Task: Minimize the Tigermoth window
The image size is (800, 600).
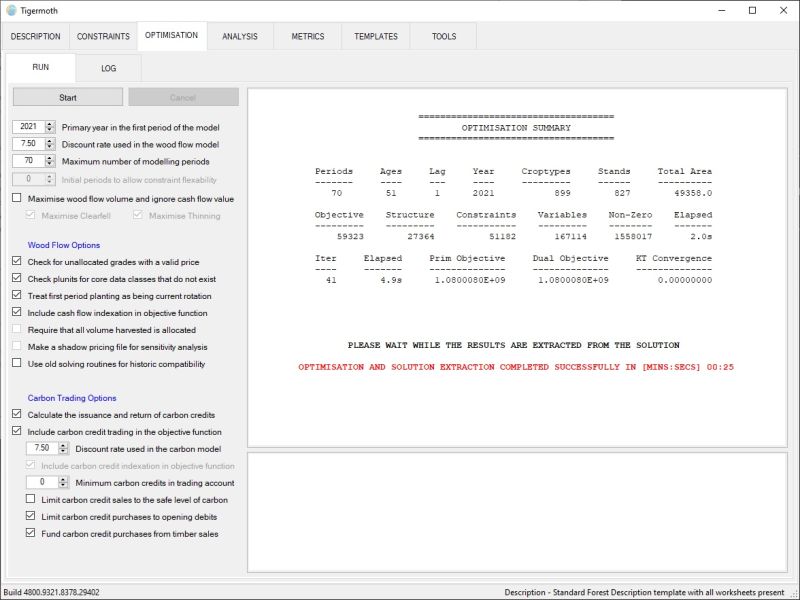Action: point(721,11)
